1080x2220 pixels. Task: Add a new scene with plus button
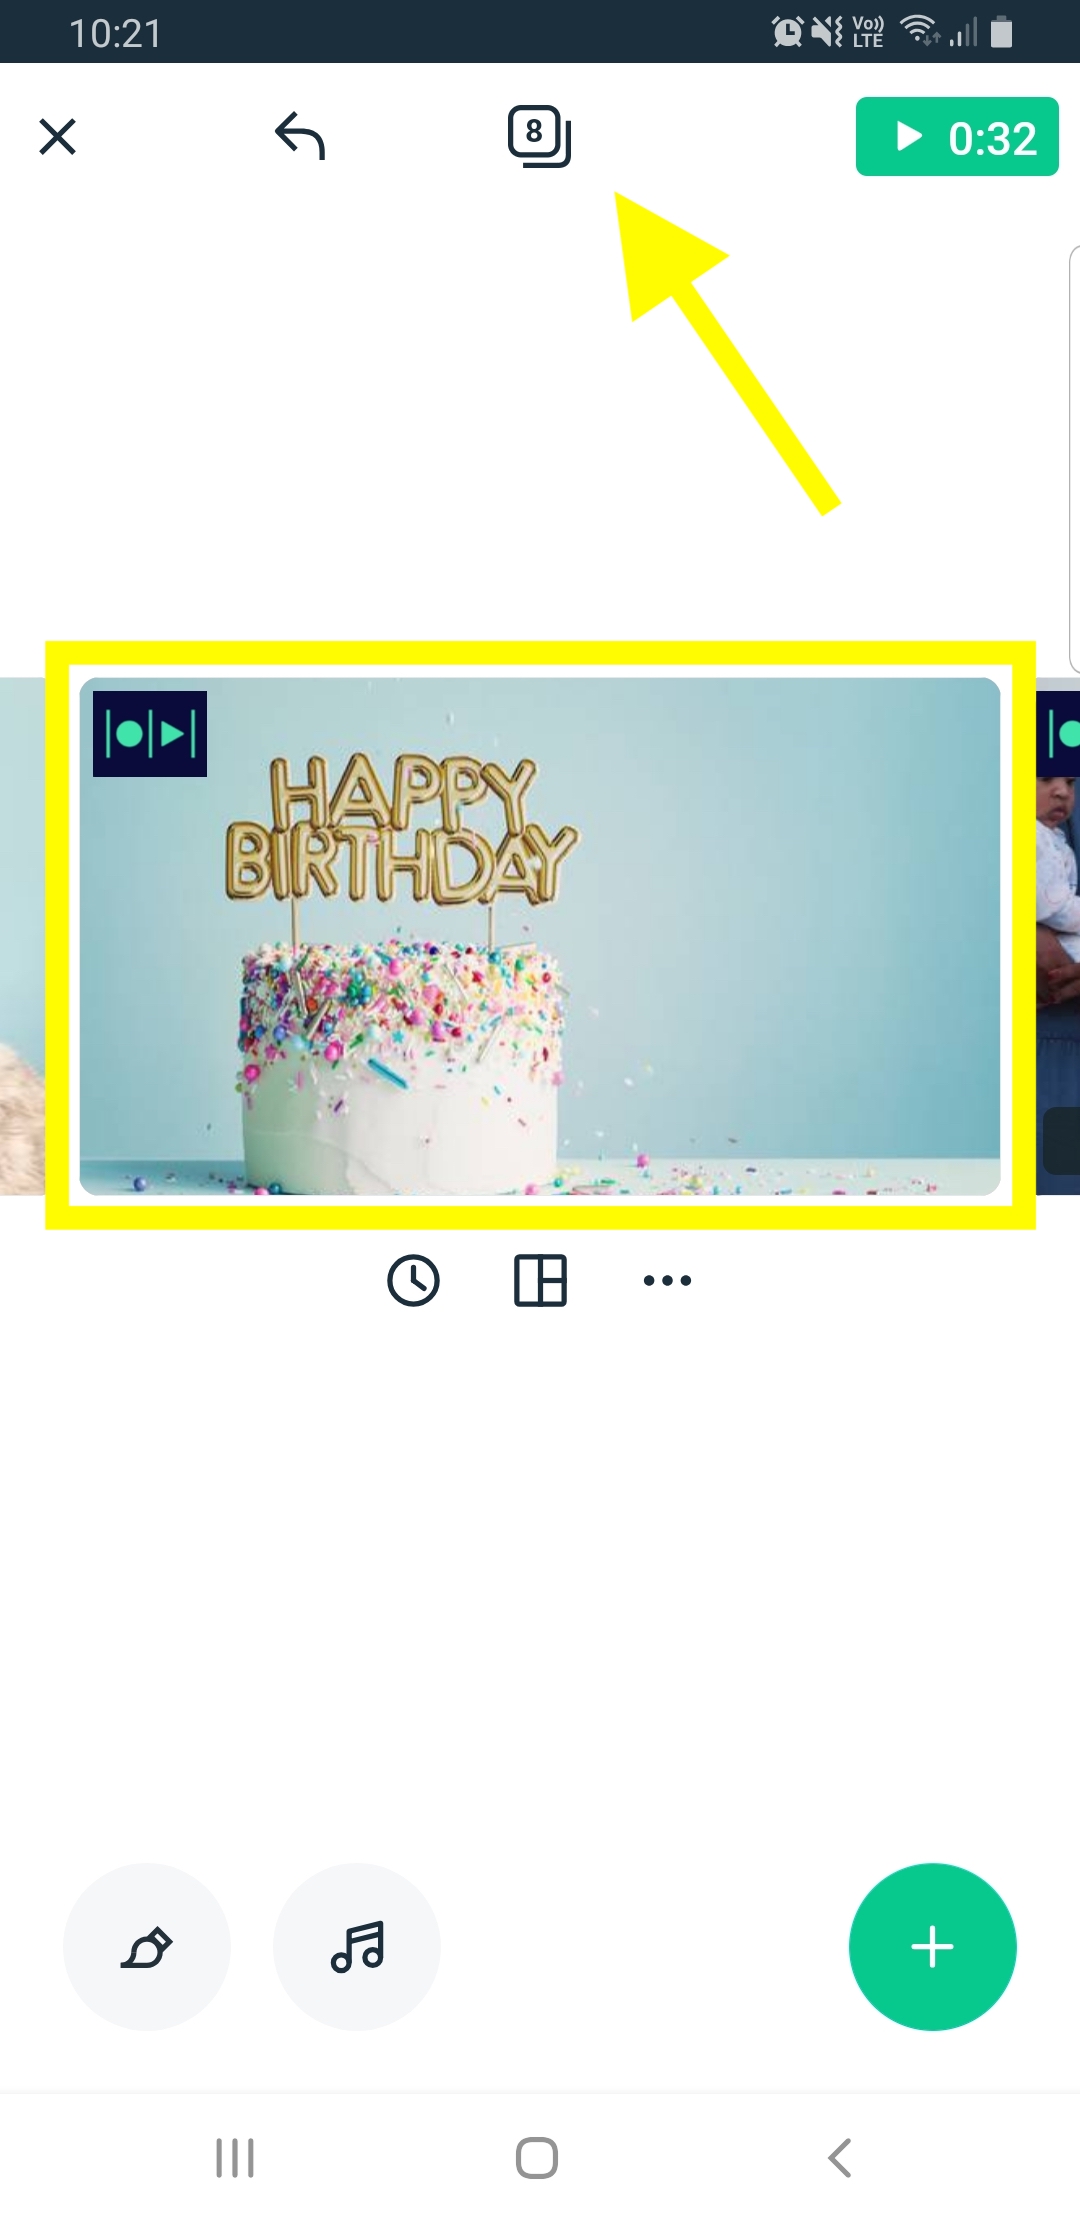tap(933, 1947)
